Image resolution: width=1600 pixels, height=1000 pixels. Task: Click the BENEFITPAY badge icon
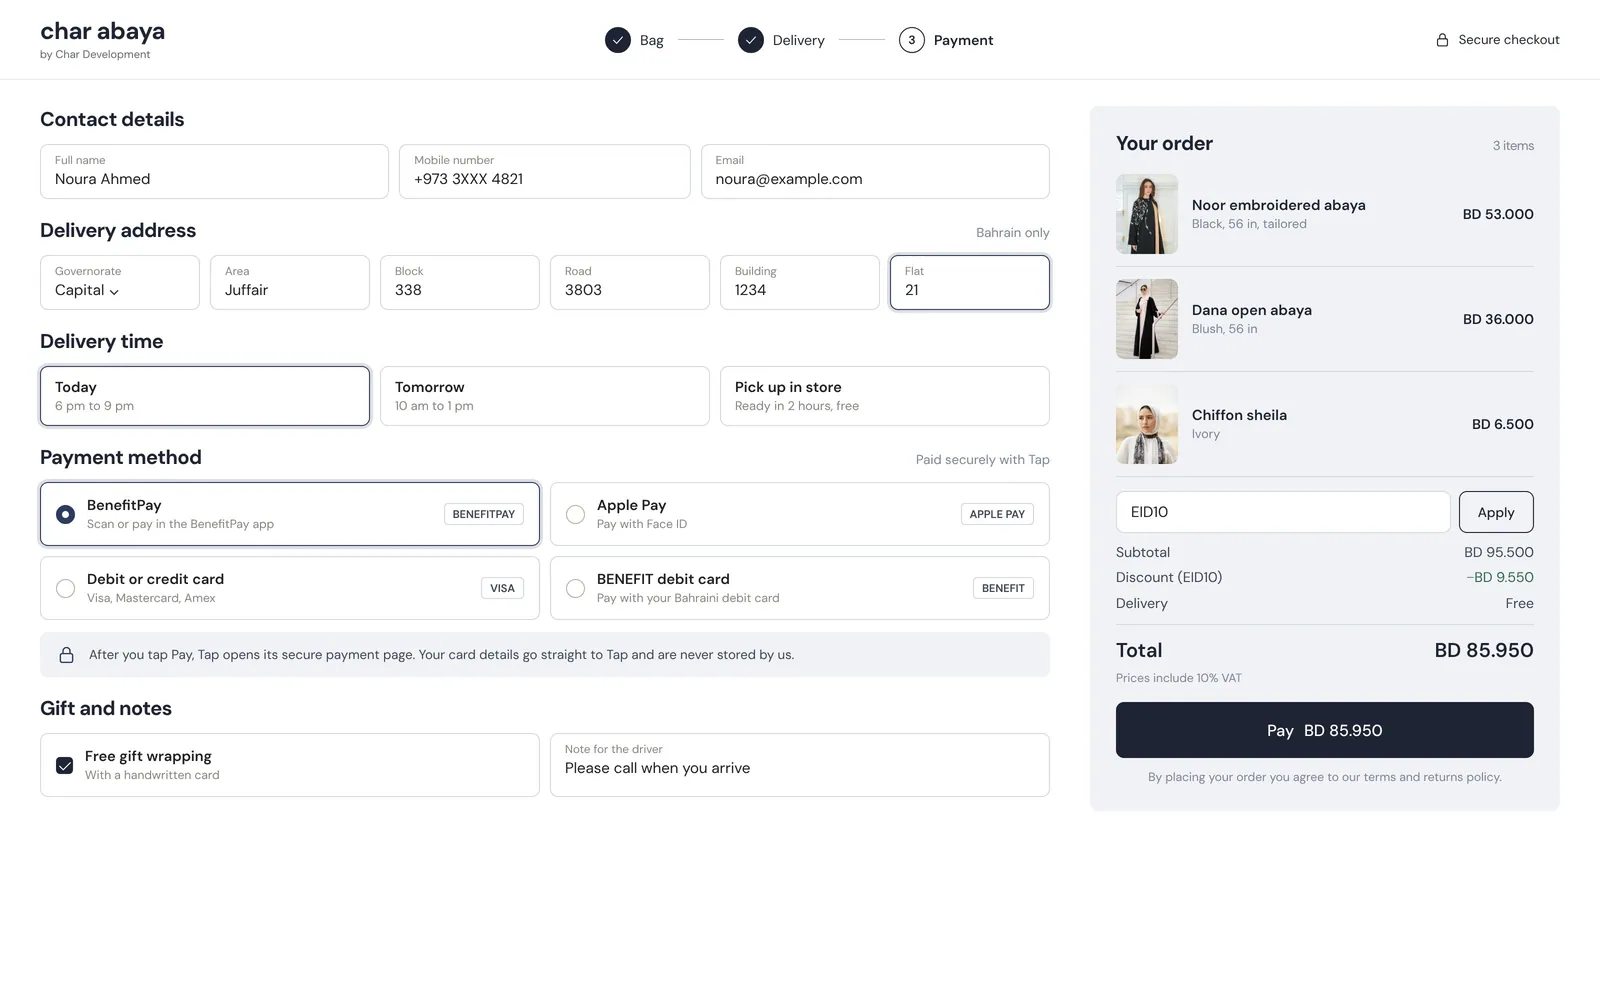click(484, 514)
